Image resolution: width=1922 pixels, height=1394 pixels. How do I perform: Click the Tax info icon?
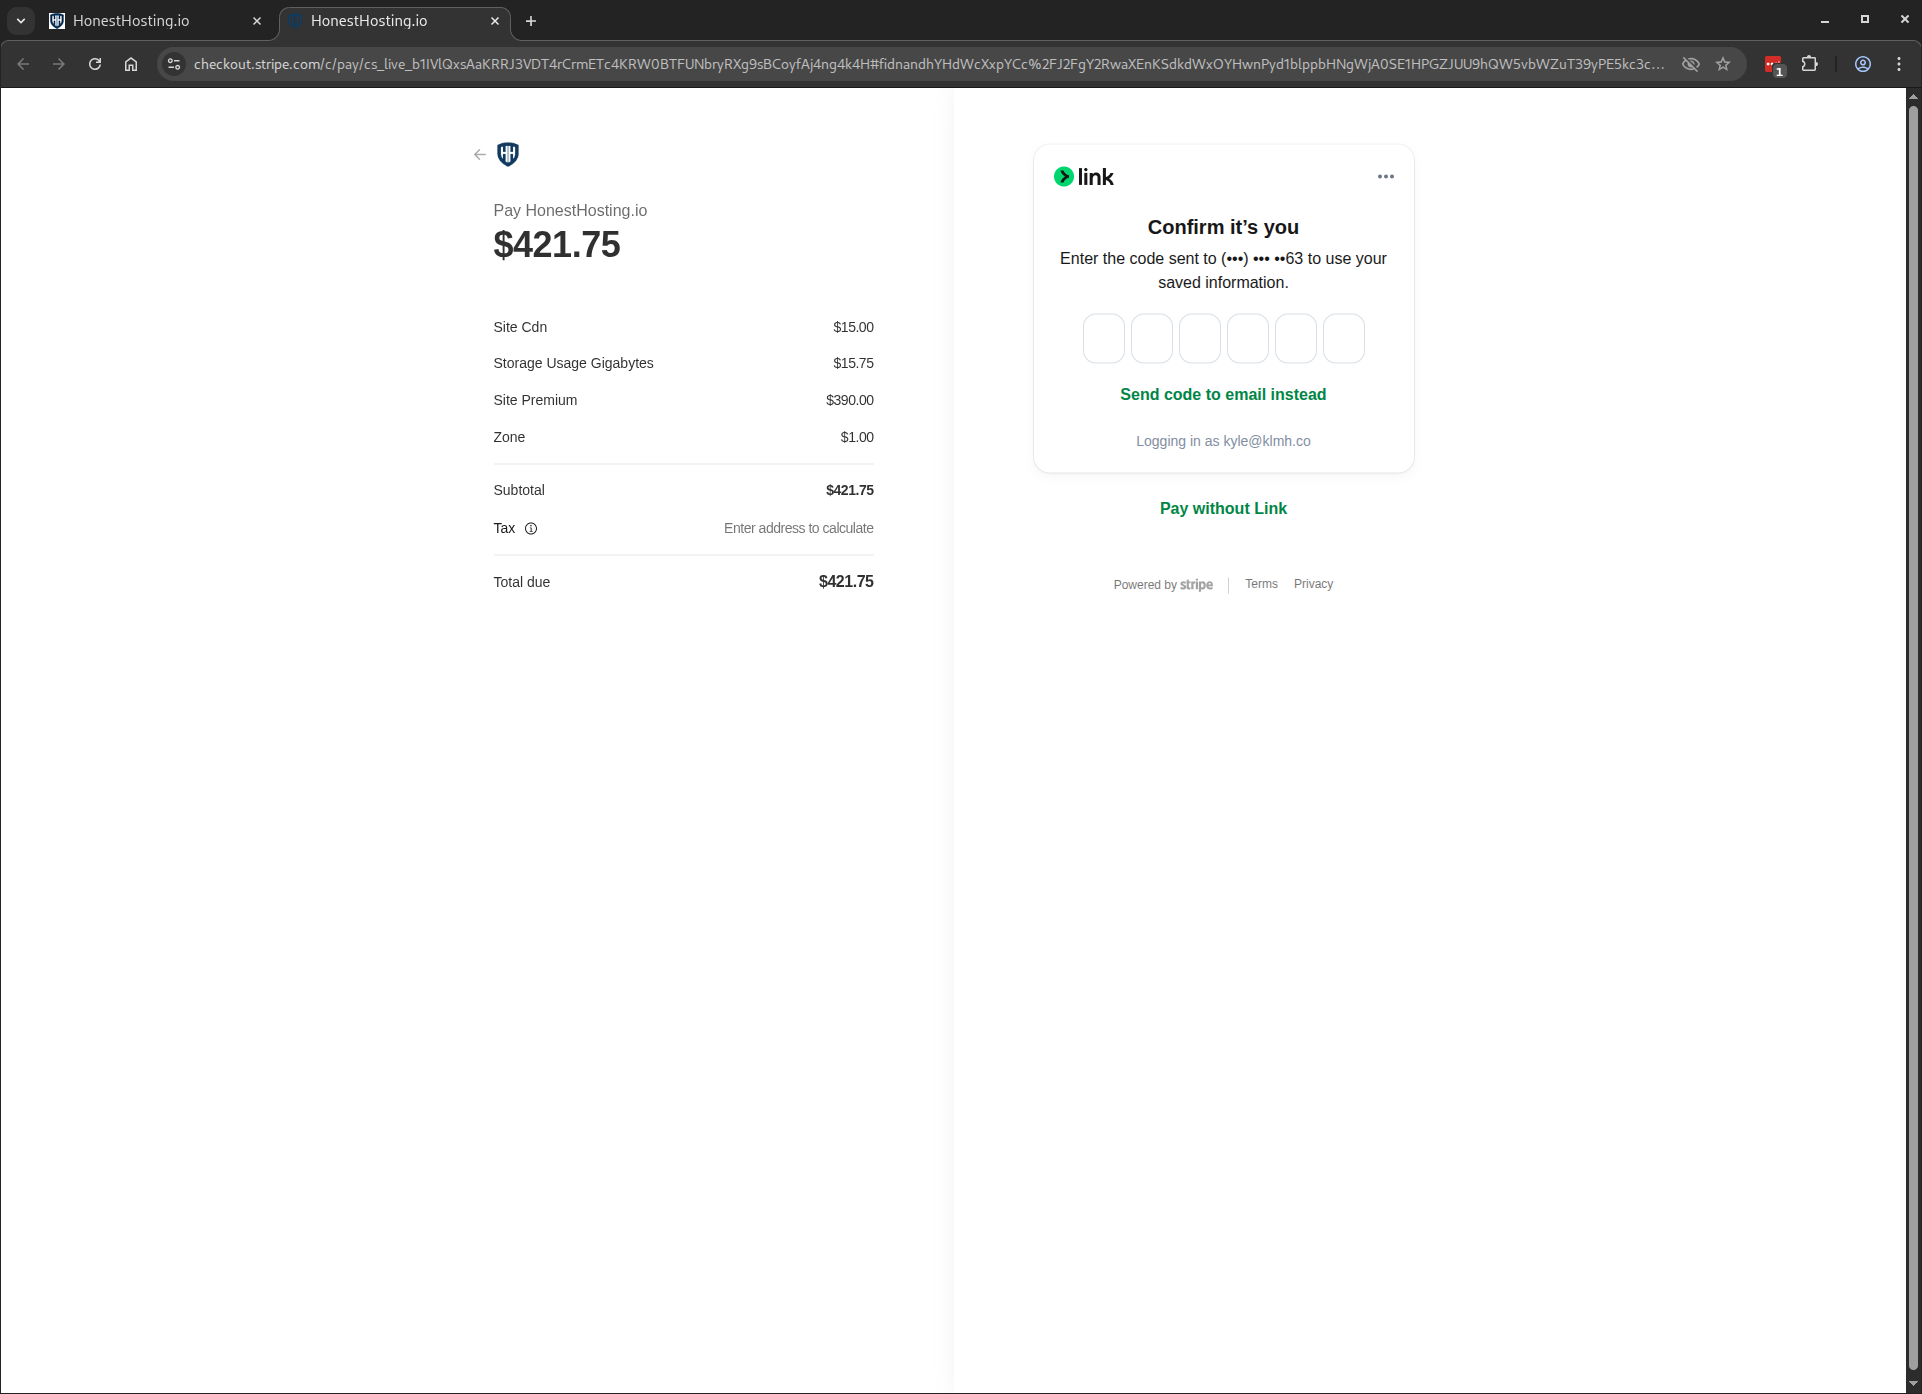coord(531,528)
